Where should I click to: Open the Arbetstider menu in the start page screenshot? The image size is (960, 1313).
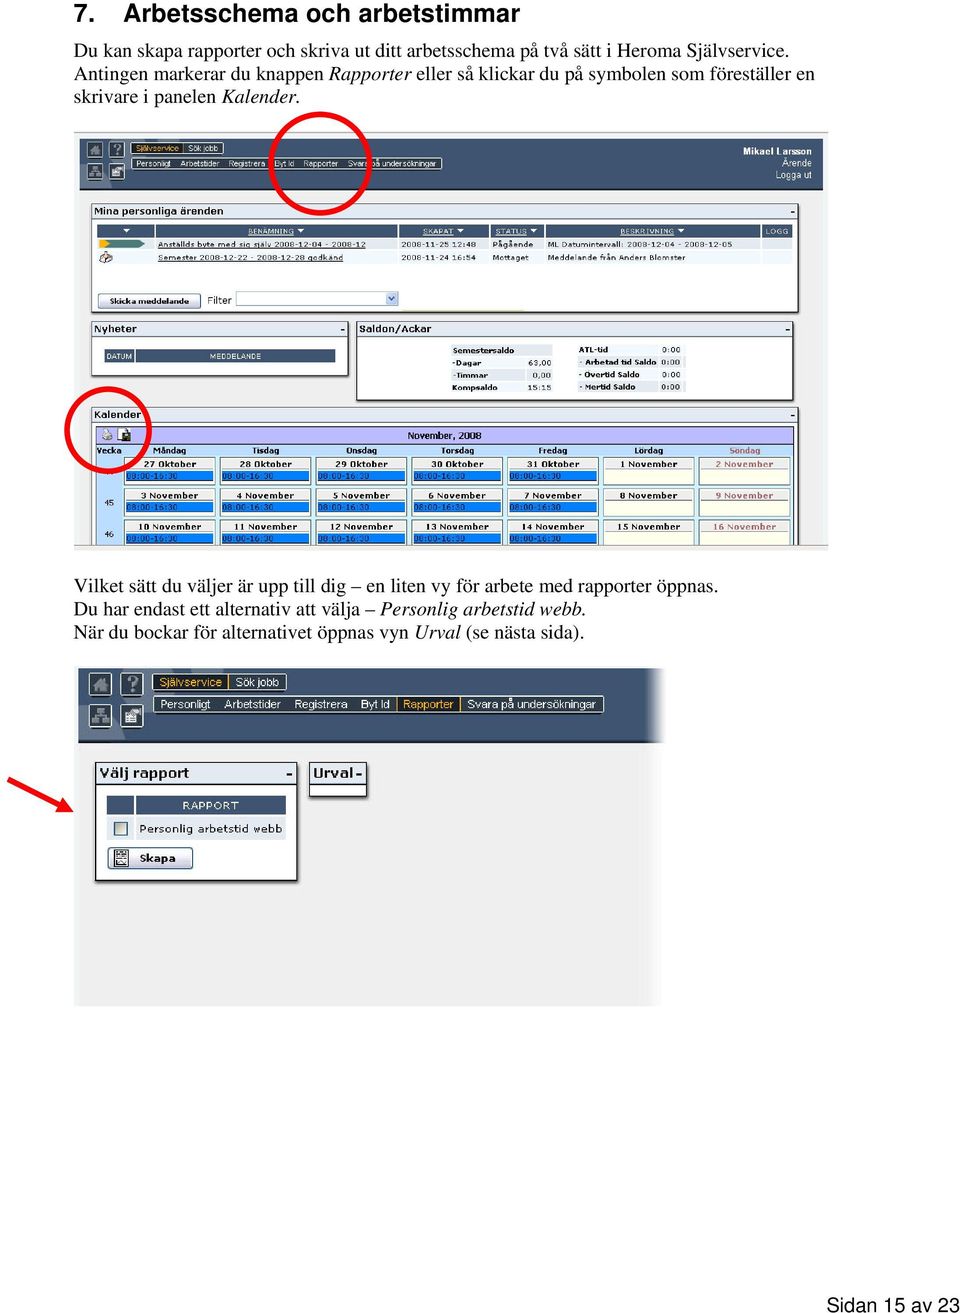point(199,163)
